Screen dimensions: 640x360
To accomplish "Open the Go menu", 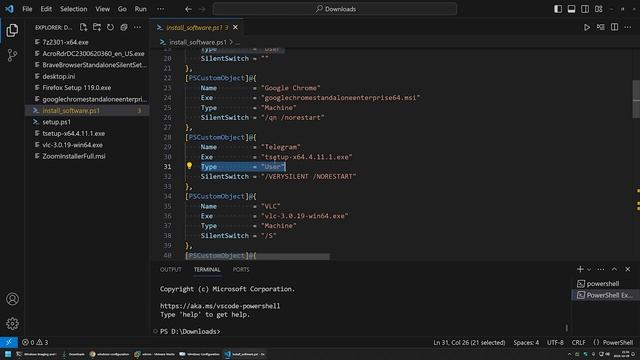I will (x=122, y=9).
